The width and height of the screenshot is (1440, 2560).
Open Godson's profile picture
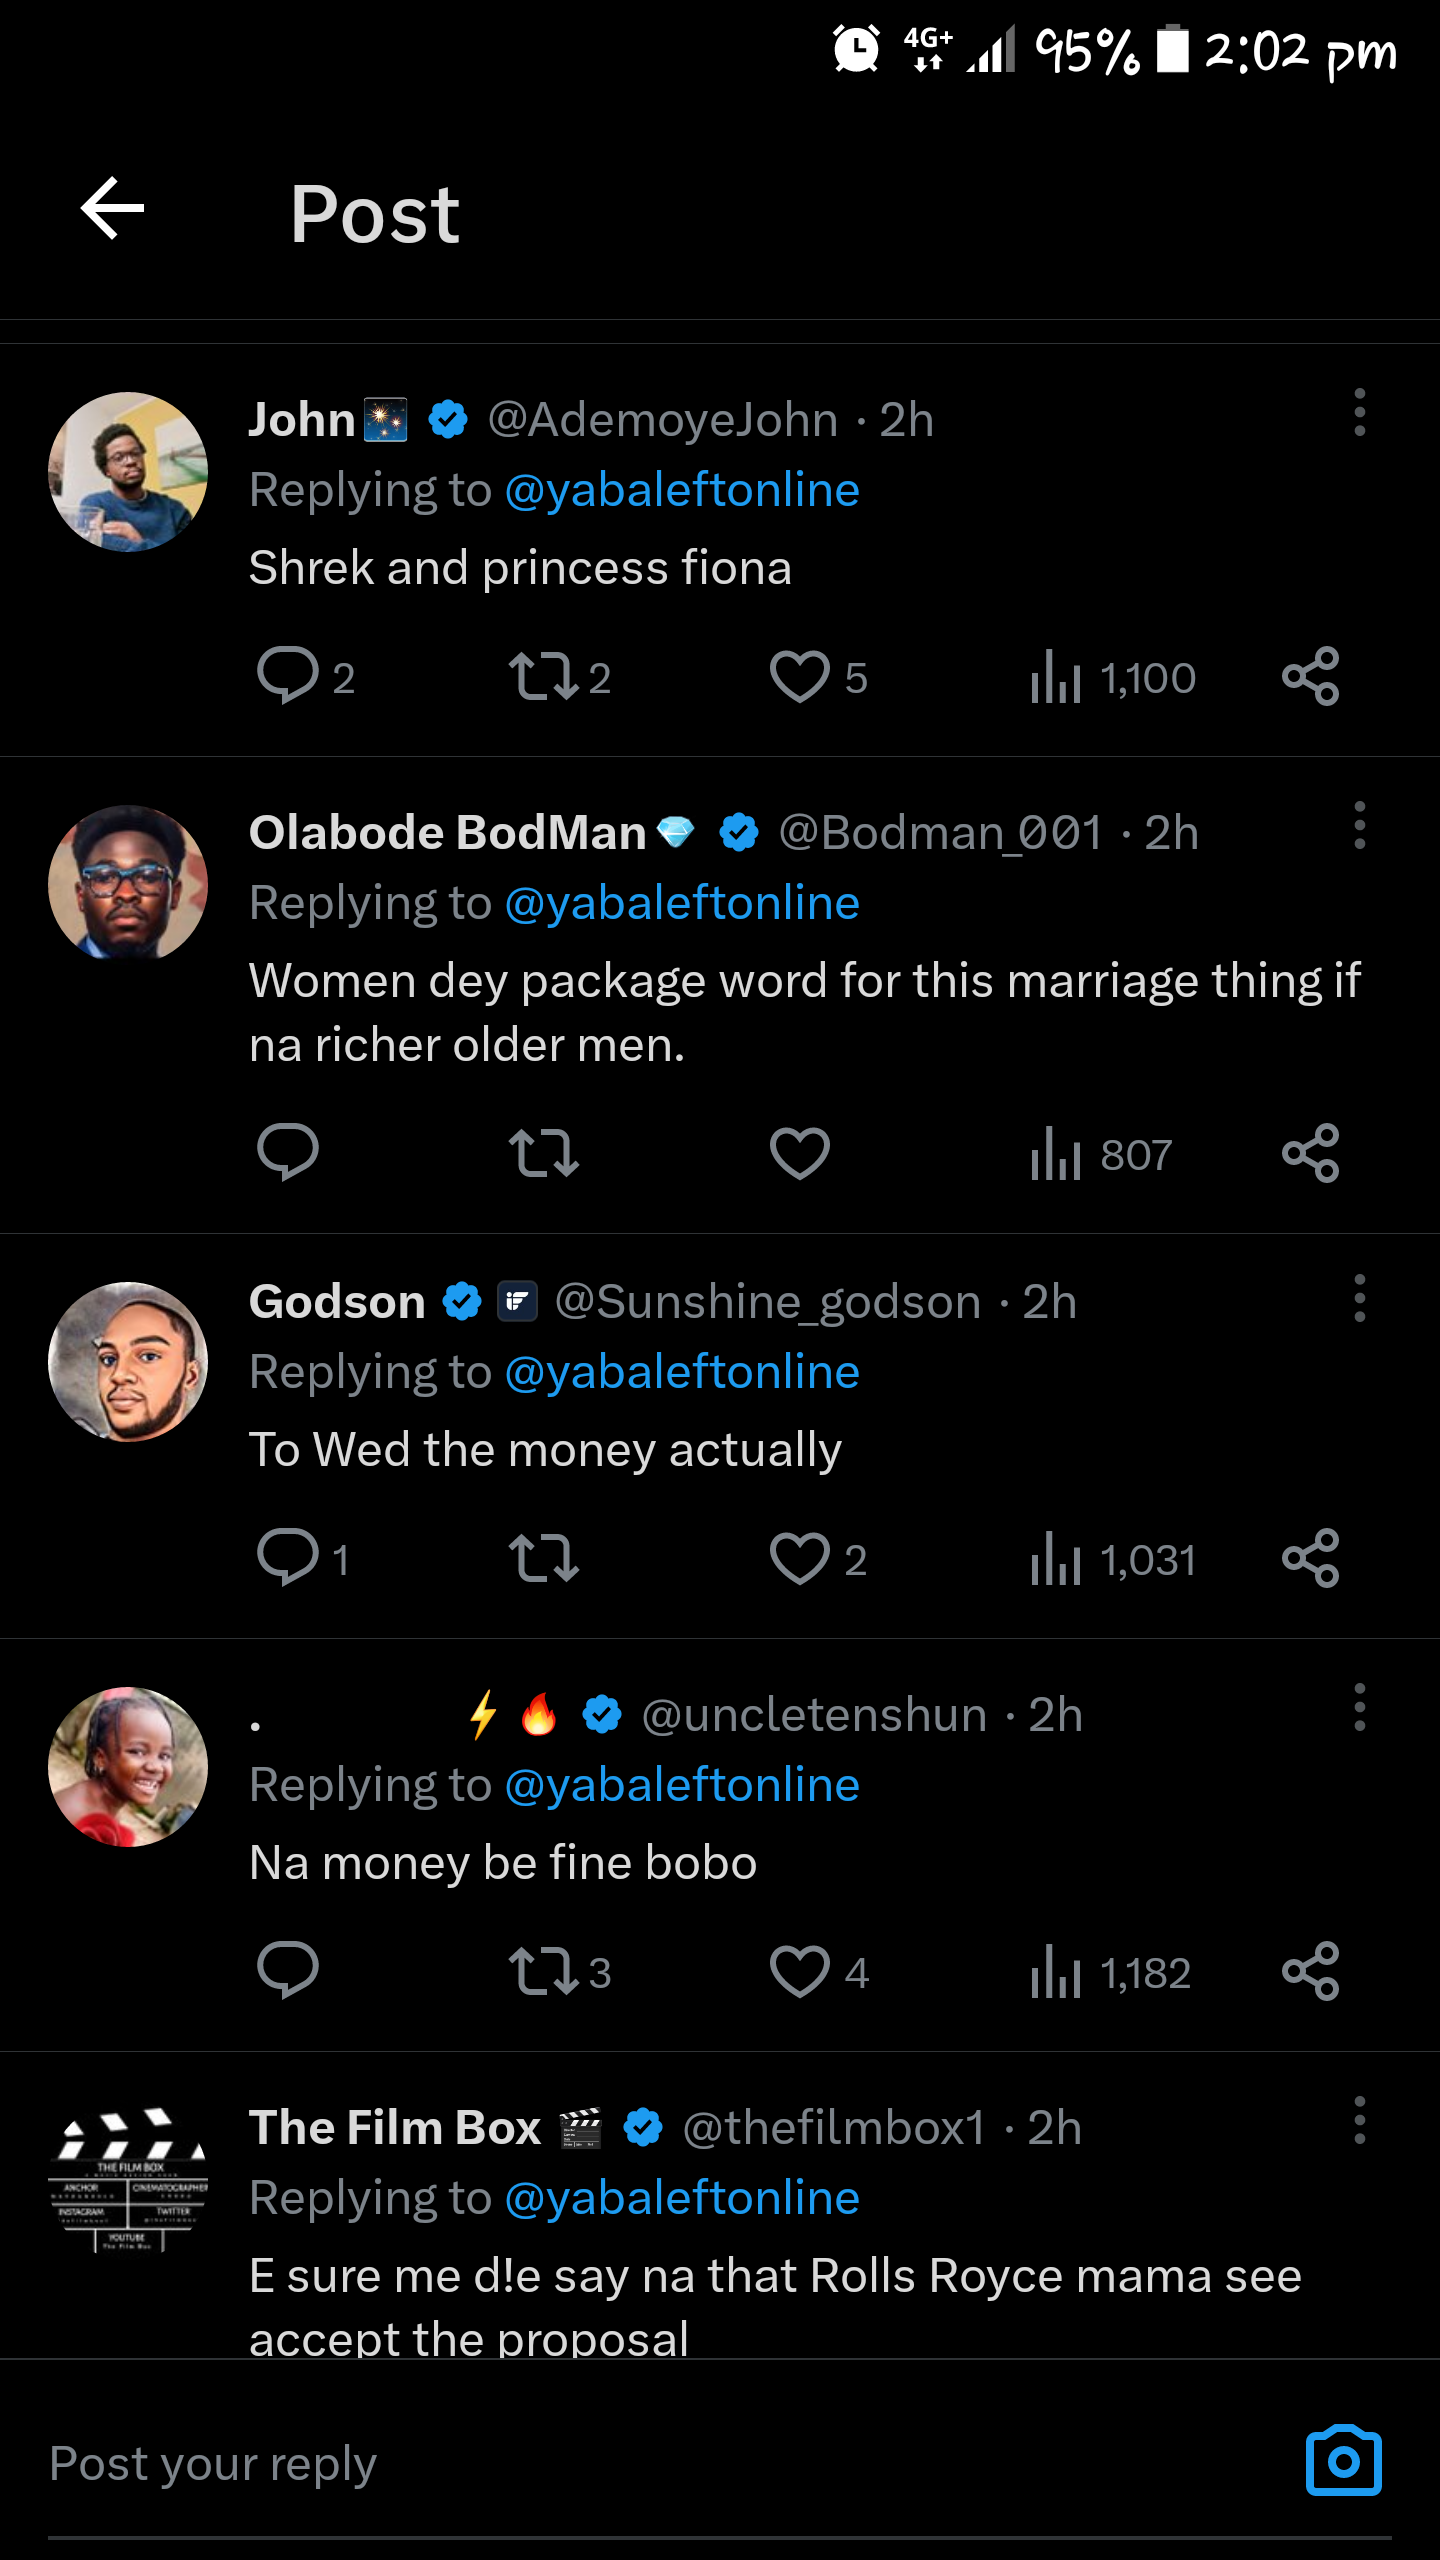[x=128, y=1362]
